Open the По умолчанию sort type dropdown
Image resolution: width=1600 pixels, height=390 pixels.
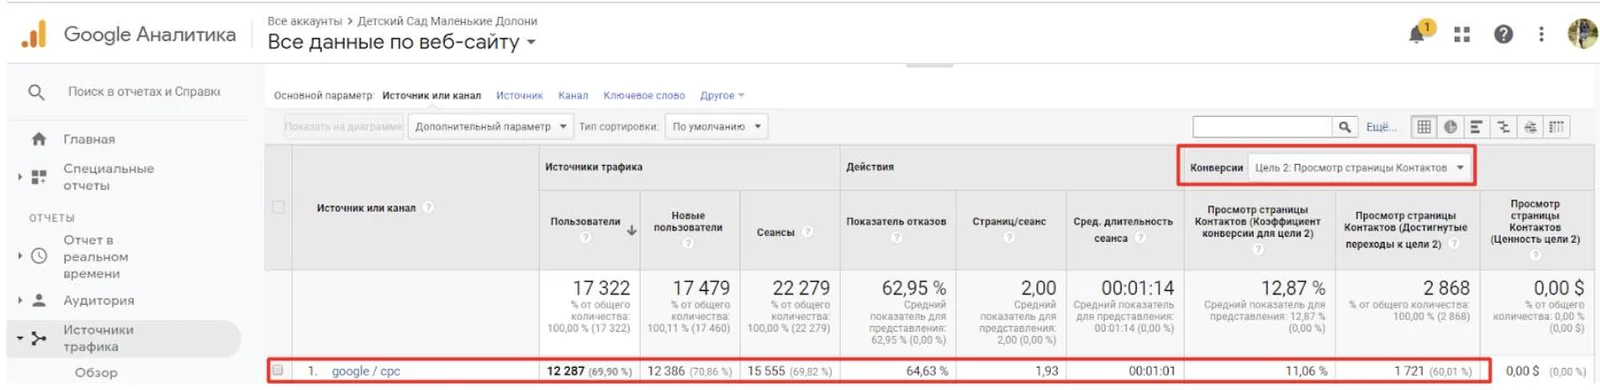click(717, 127)
